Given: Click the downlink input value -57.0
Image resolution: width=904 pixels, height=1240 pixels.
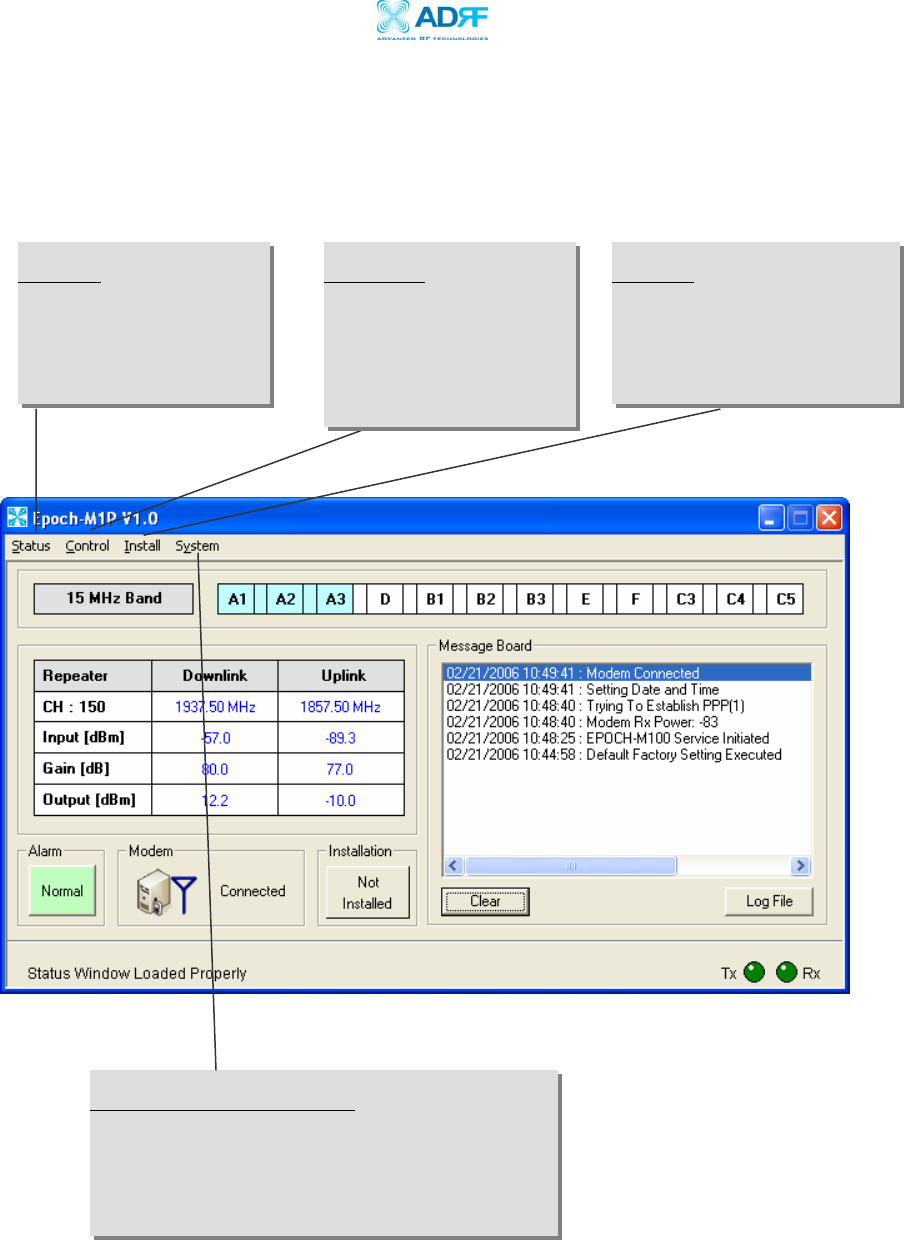Looking at the screenshot, I should [214, 739].
